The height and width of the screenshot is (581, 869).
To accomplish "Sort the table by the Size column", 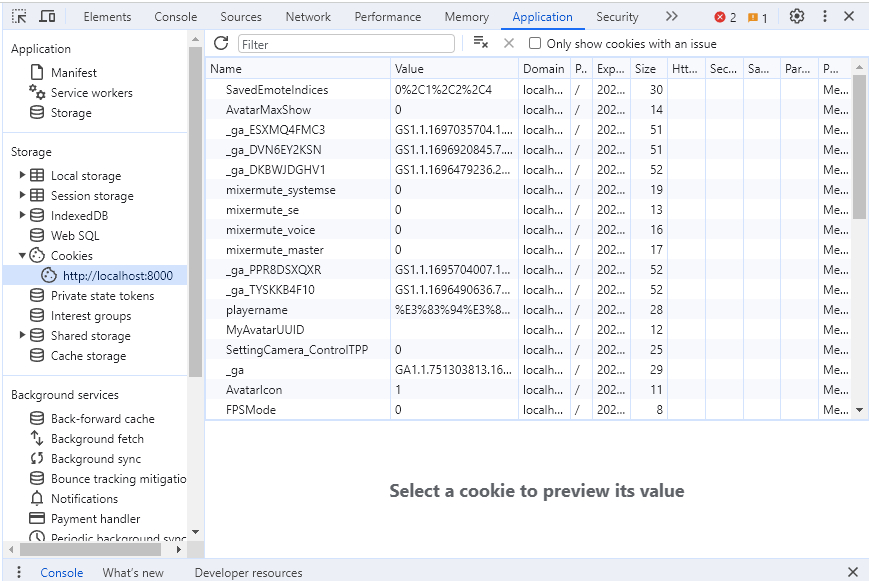I will (646, 69).
